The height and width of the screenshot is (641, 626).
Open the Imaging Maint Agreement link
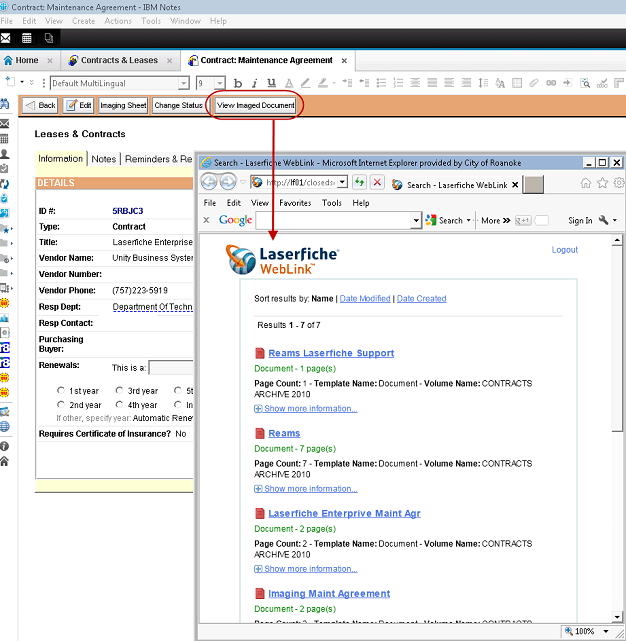coord(329,594)
